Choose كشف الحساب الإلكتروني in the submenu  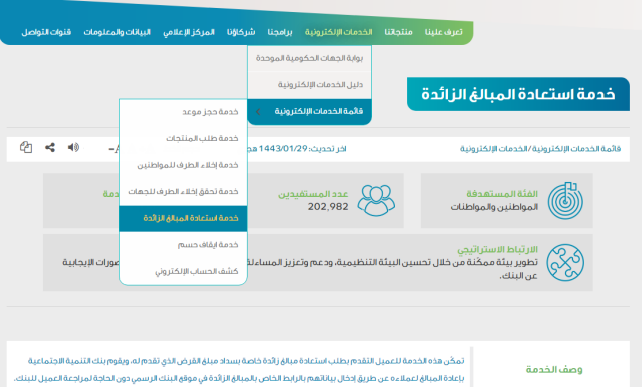[x=183, y=271]
